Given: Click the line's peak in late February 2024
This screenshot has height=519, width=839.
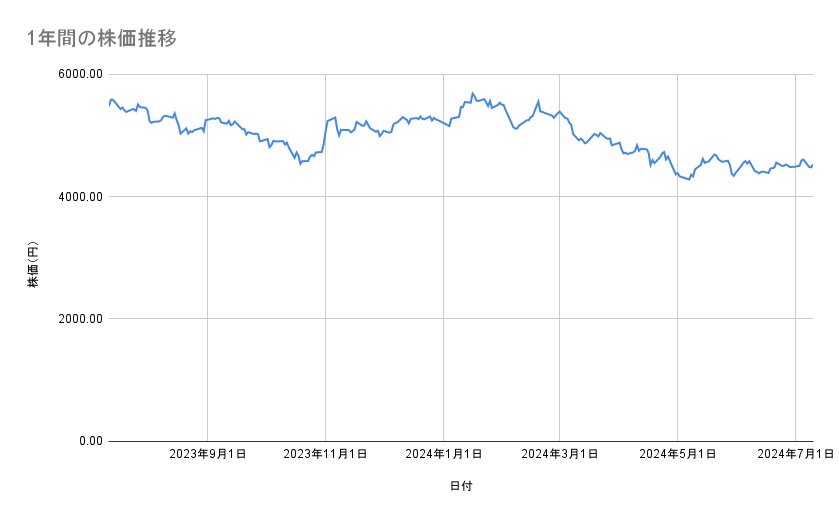Looking at the screenshot, I should coord(538,101).
